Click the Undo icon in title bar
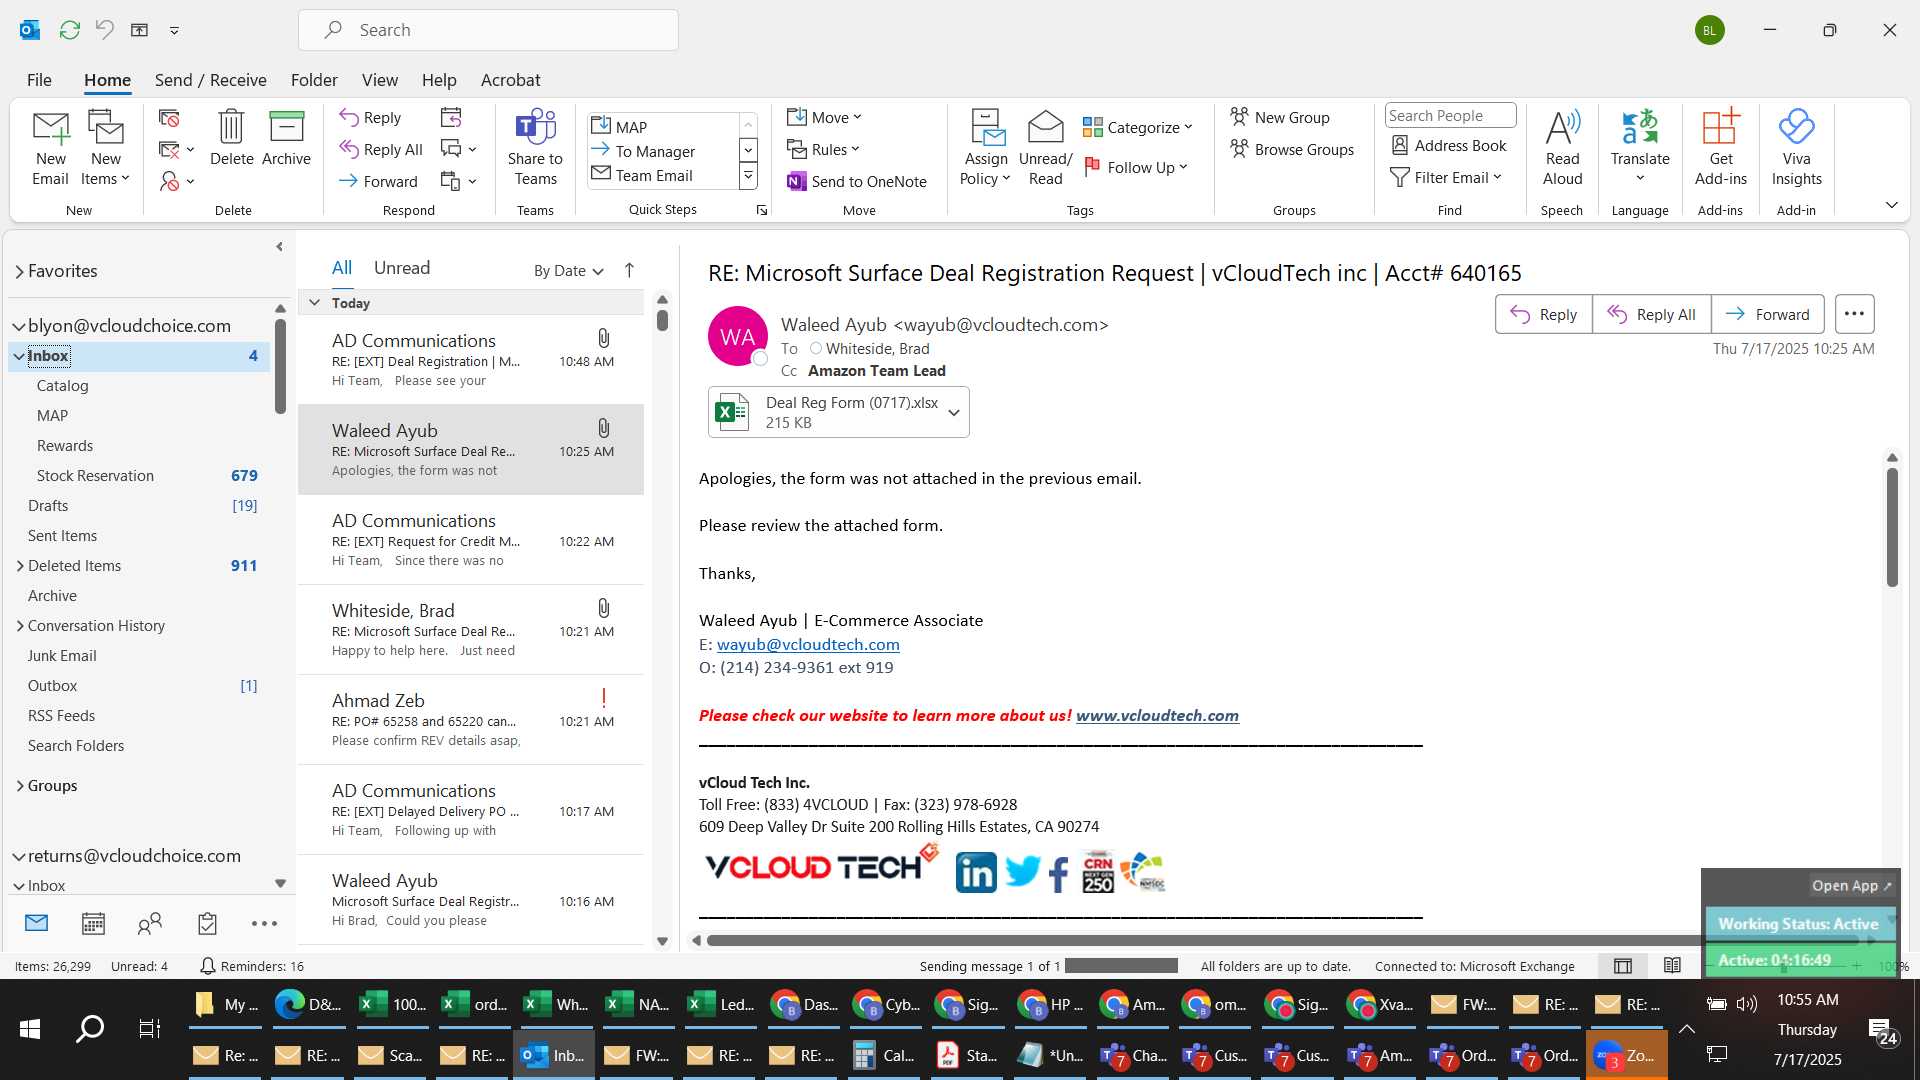 104,30
